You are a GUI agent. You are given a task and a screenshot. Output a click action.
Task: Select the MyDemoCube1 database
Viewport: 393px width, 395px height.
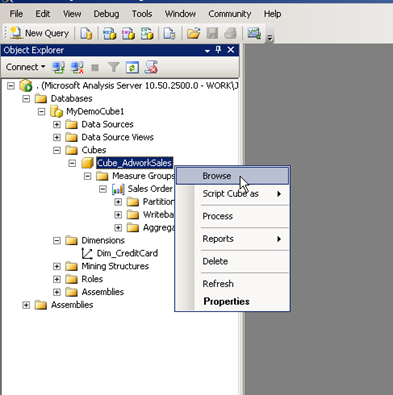tap(95, 111)
